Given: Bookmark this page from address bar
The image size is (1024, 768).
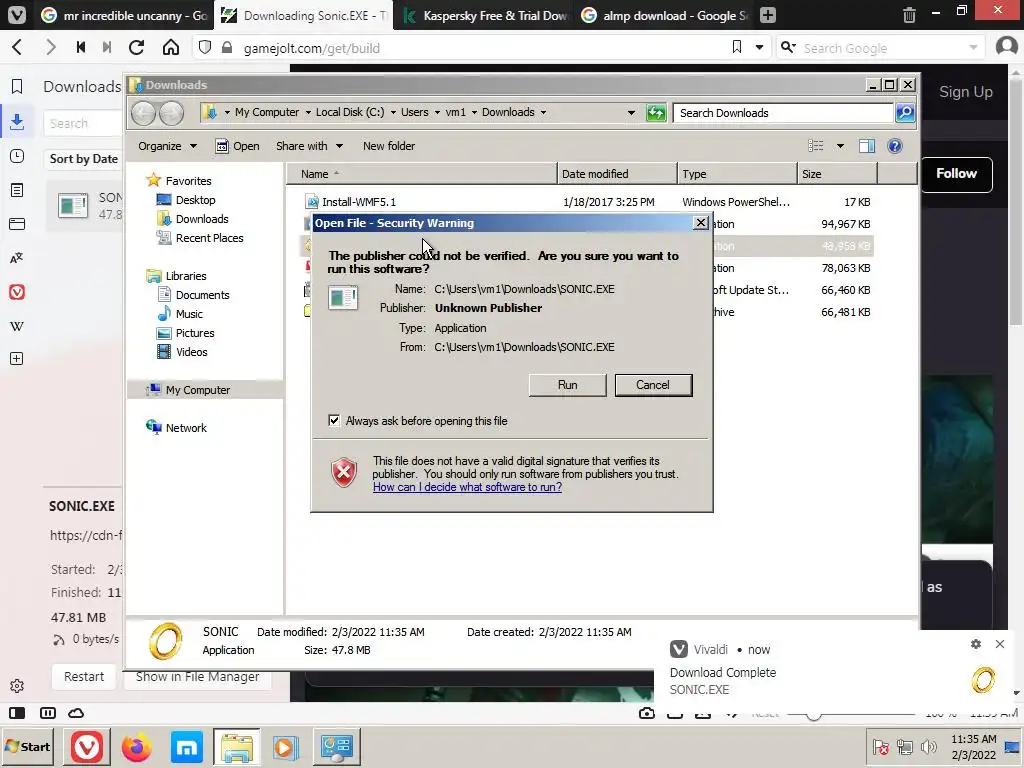Looking at the screenshot, I should 737,47.
